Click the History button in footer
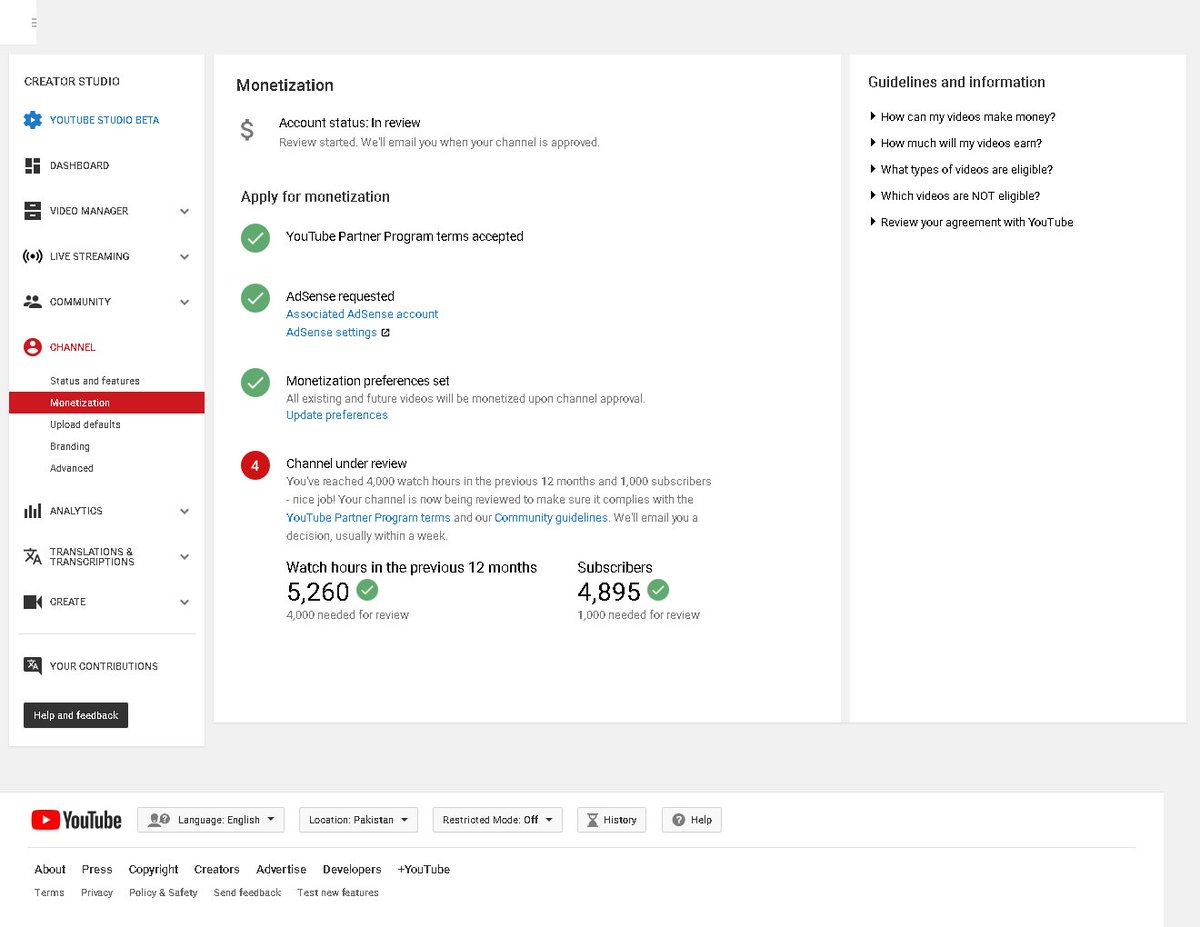The image size is (1200, 927). (x=612, y=820)
